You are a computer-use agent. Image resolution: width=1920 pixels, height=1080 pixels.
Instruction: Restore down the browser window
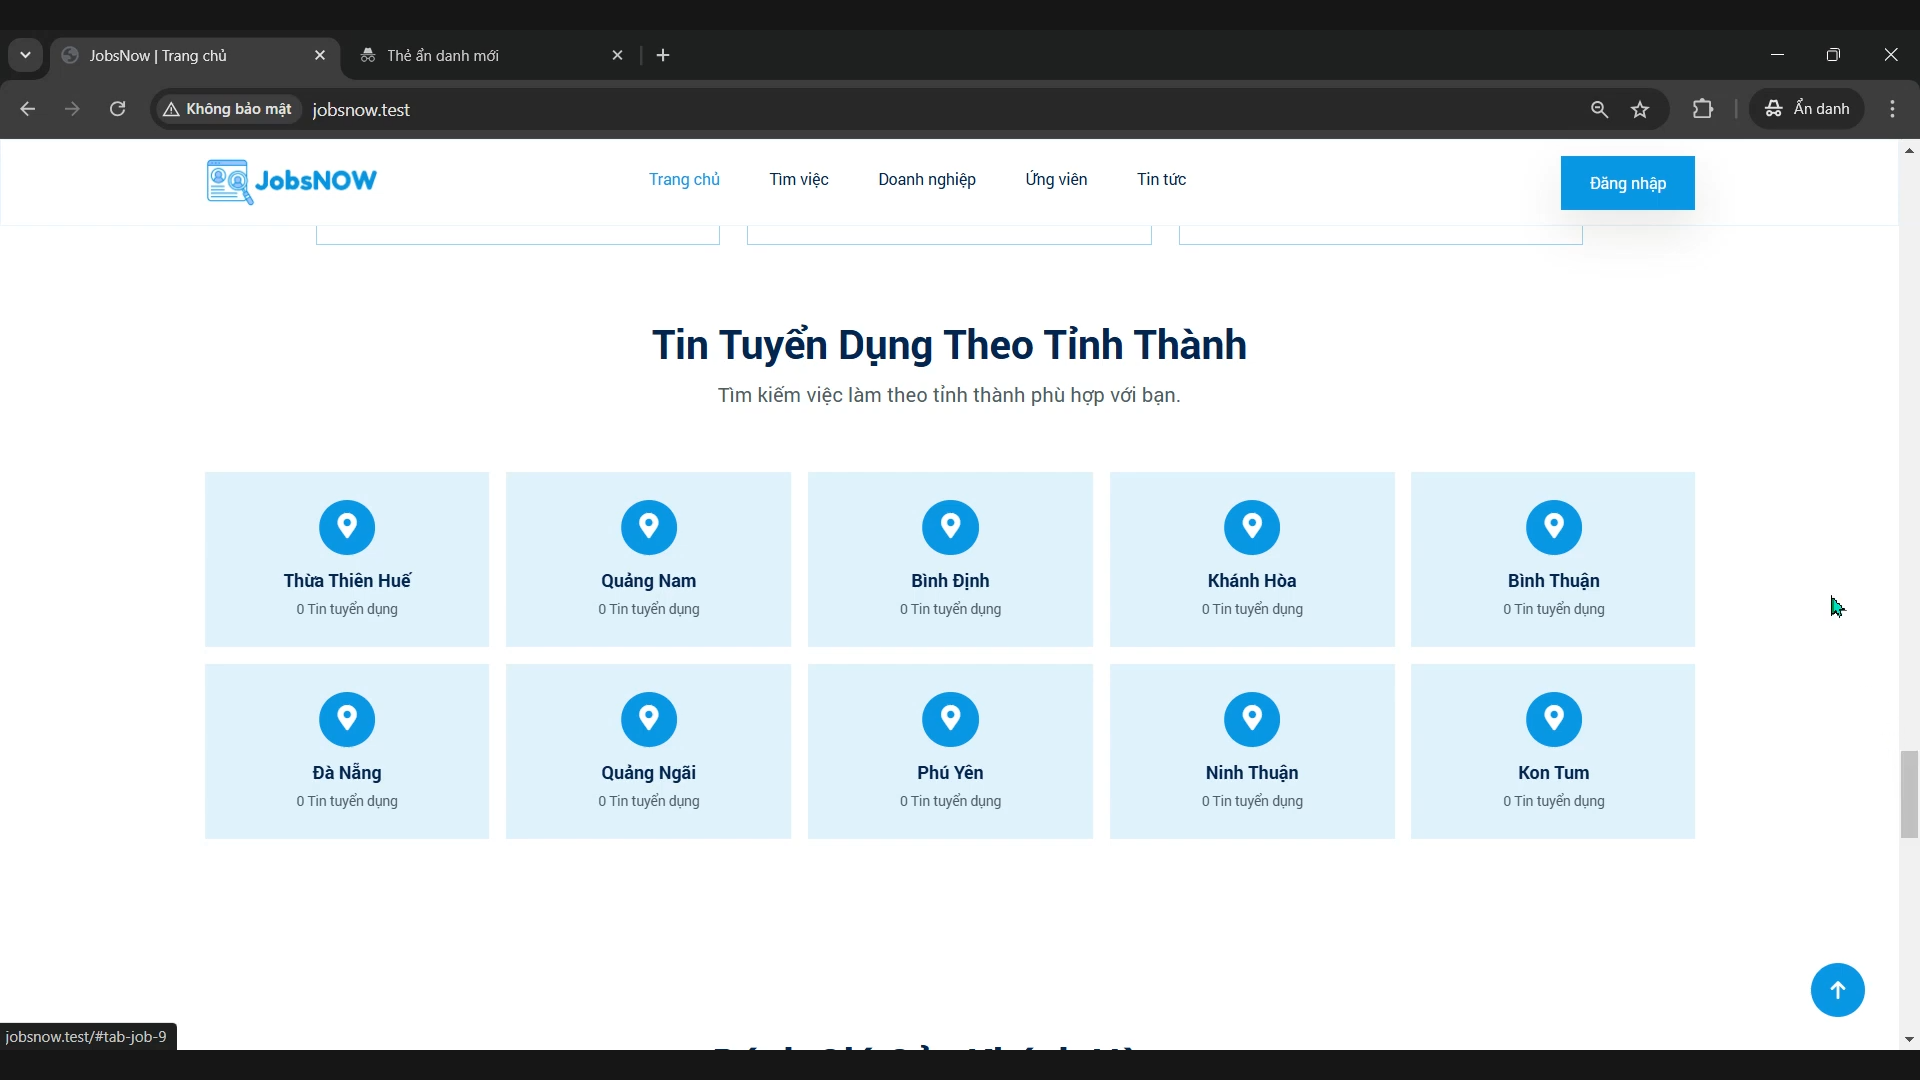coord(1834,55)
